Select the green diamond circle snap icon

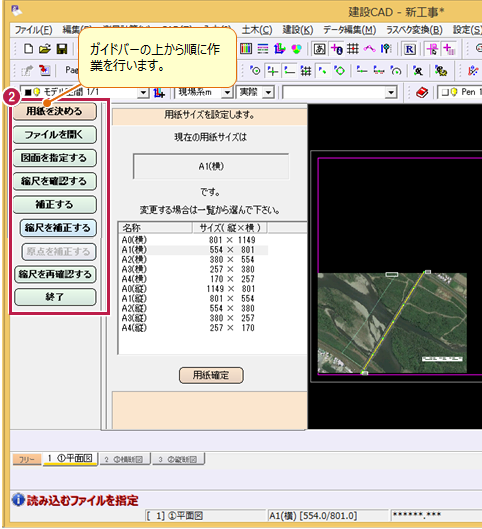[x=340, y=71]
